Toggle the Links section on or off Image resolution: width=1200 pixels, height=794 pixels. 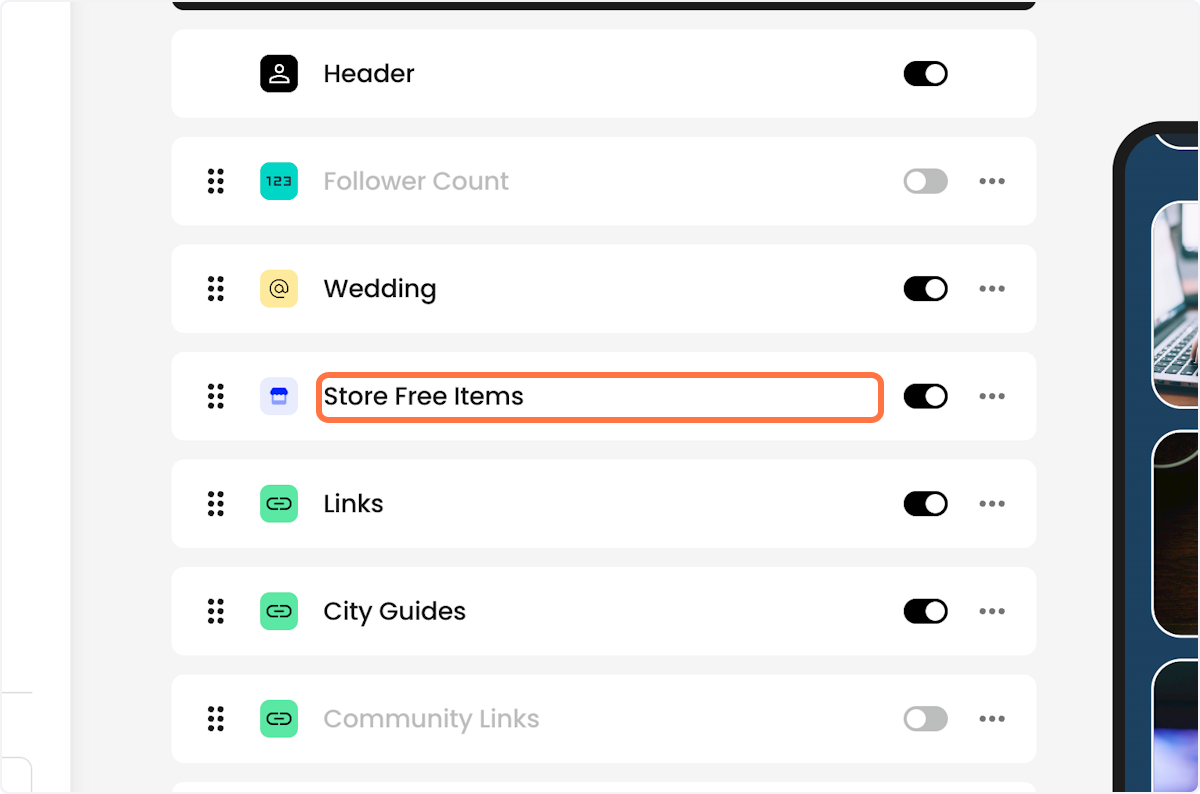[x=925, y=503]
